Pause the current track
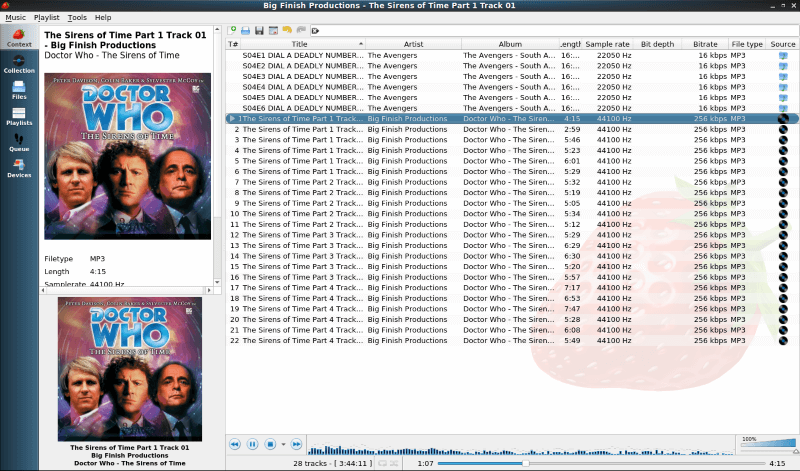The image size is (800, 471). tap(253, 444)
